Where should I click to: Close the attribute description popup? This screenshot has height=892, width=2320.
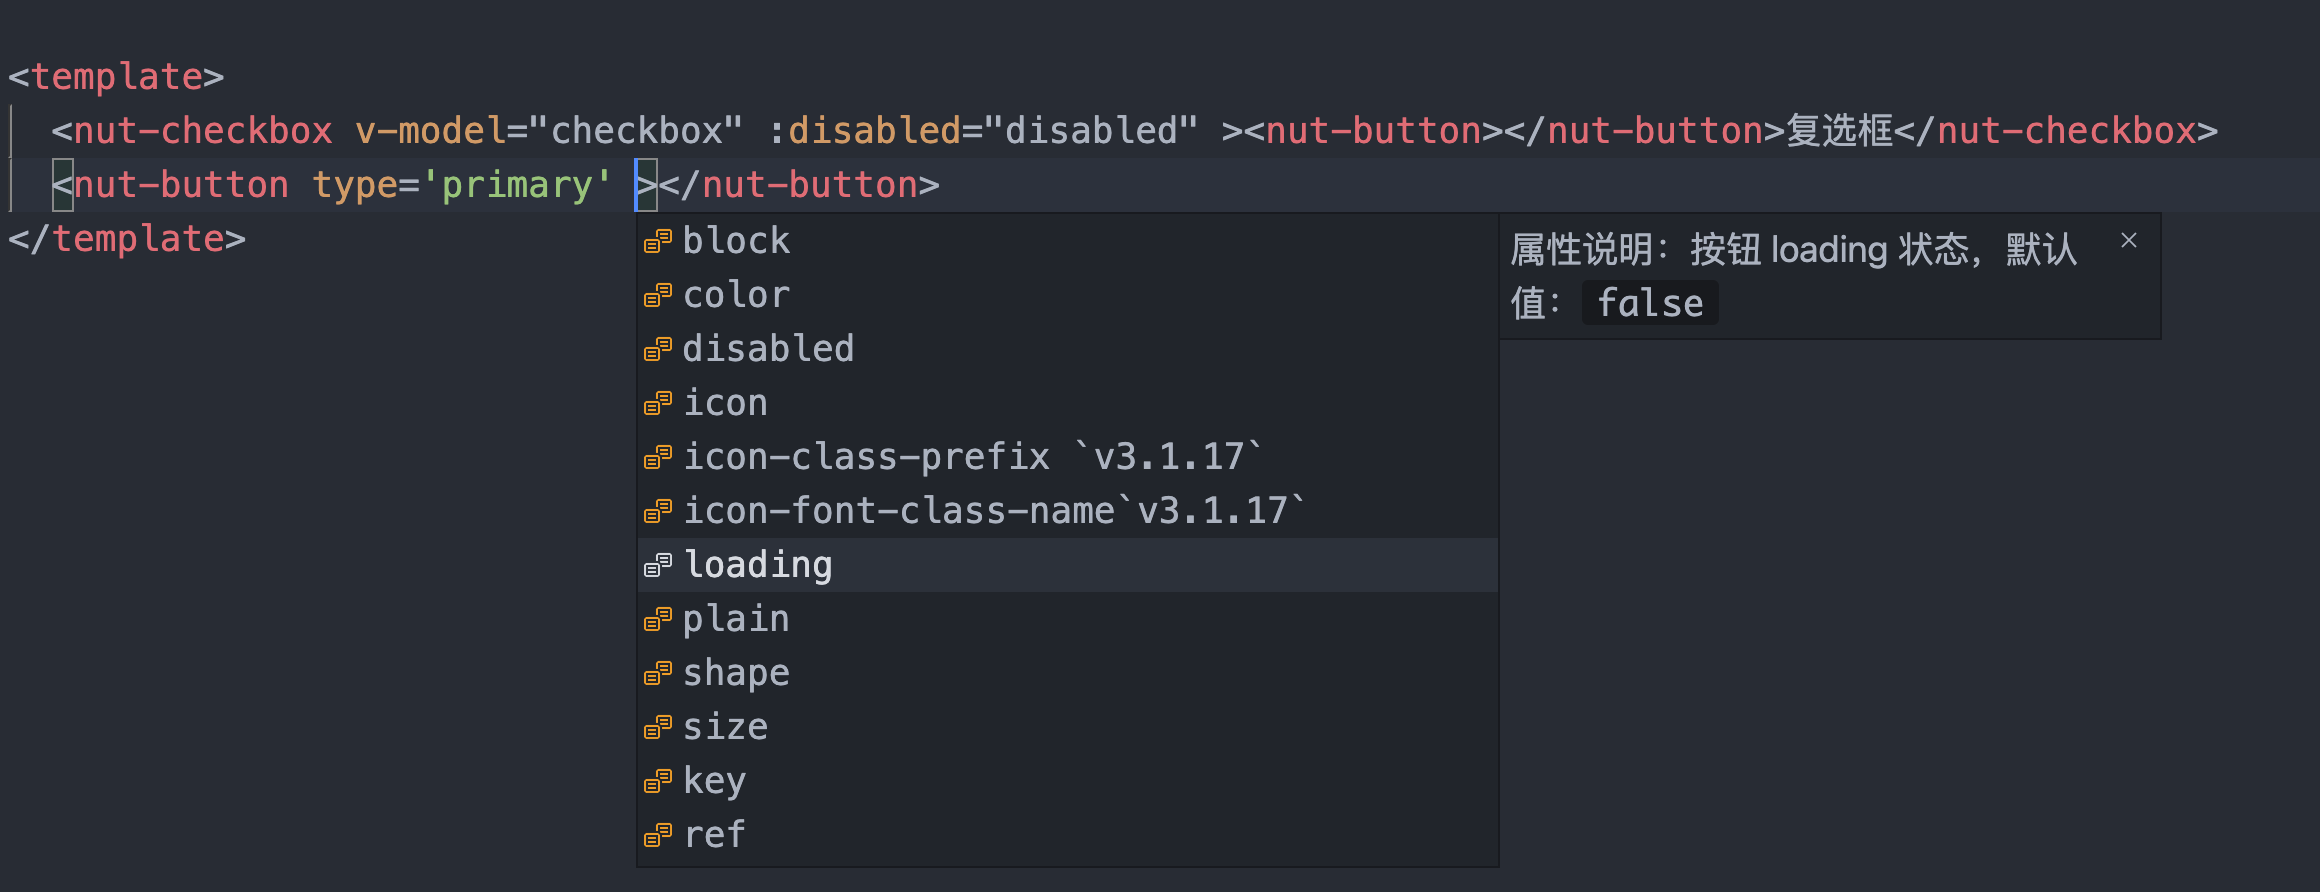[x=2129, y=240]
